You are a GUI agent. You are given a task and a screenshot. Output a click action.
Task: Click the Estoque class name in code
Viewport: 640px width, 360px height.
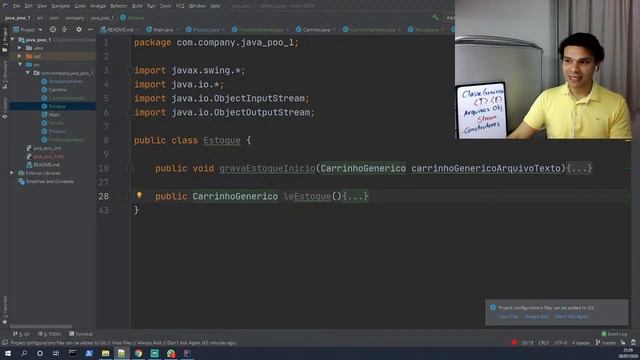tap(222, 140)
